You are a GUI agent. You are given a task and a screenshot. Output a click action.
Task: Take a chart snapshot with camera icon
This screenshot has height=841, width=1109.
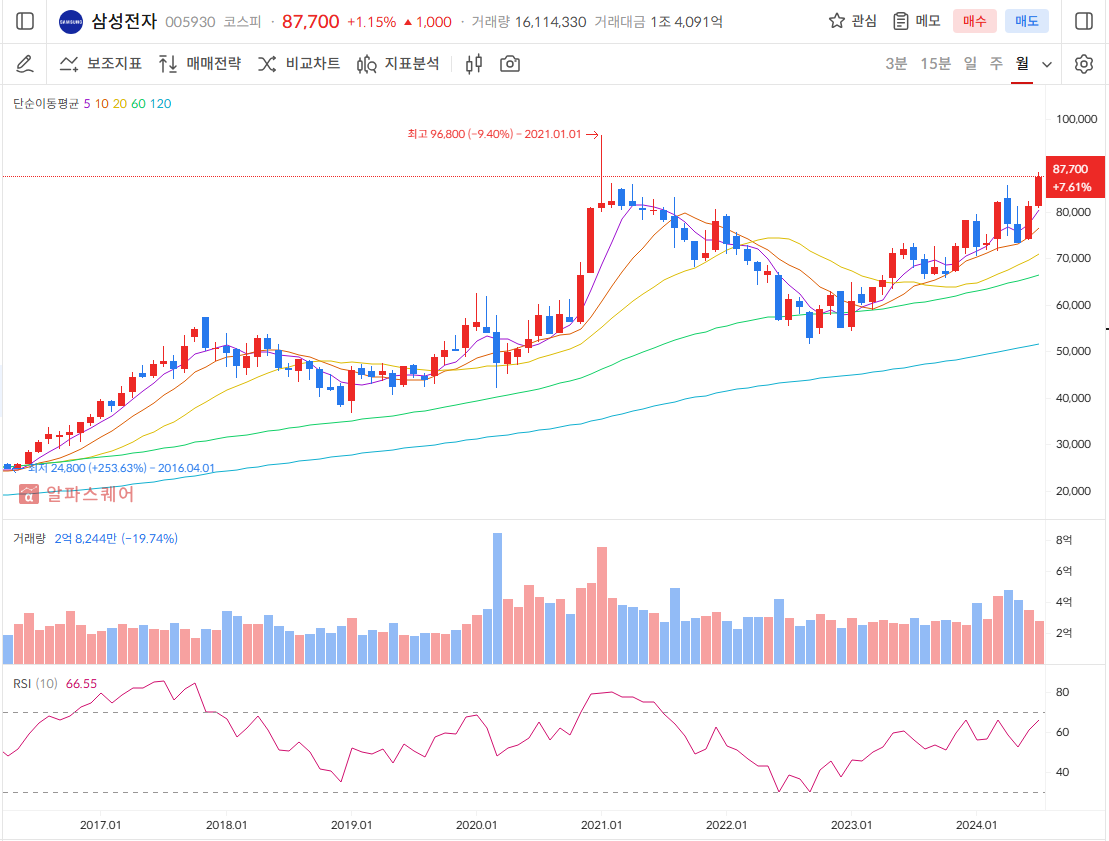coord(510,64)
